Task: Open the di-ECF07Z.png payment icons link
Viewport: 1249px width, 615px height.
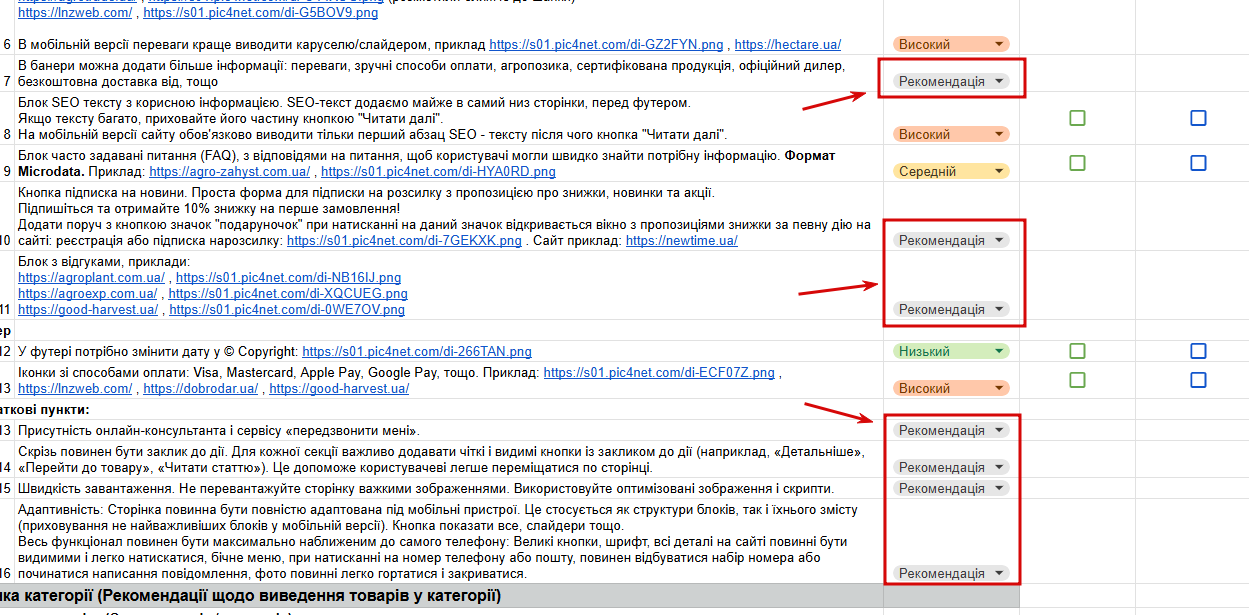Action: click(x=659, y=373)
